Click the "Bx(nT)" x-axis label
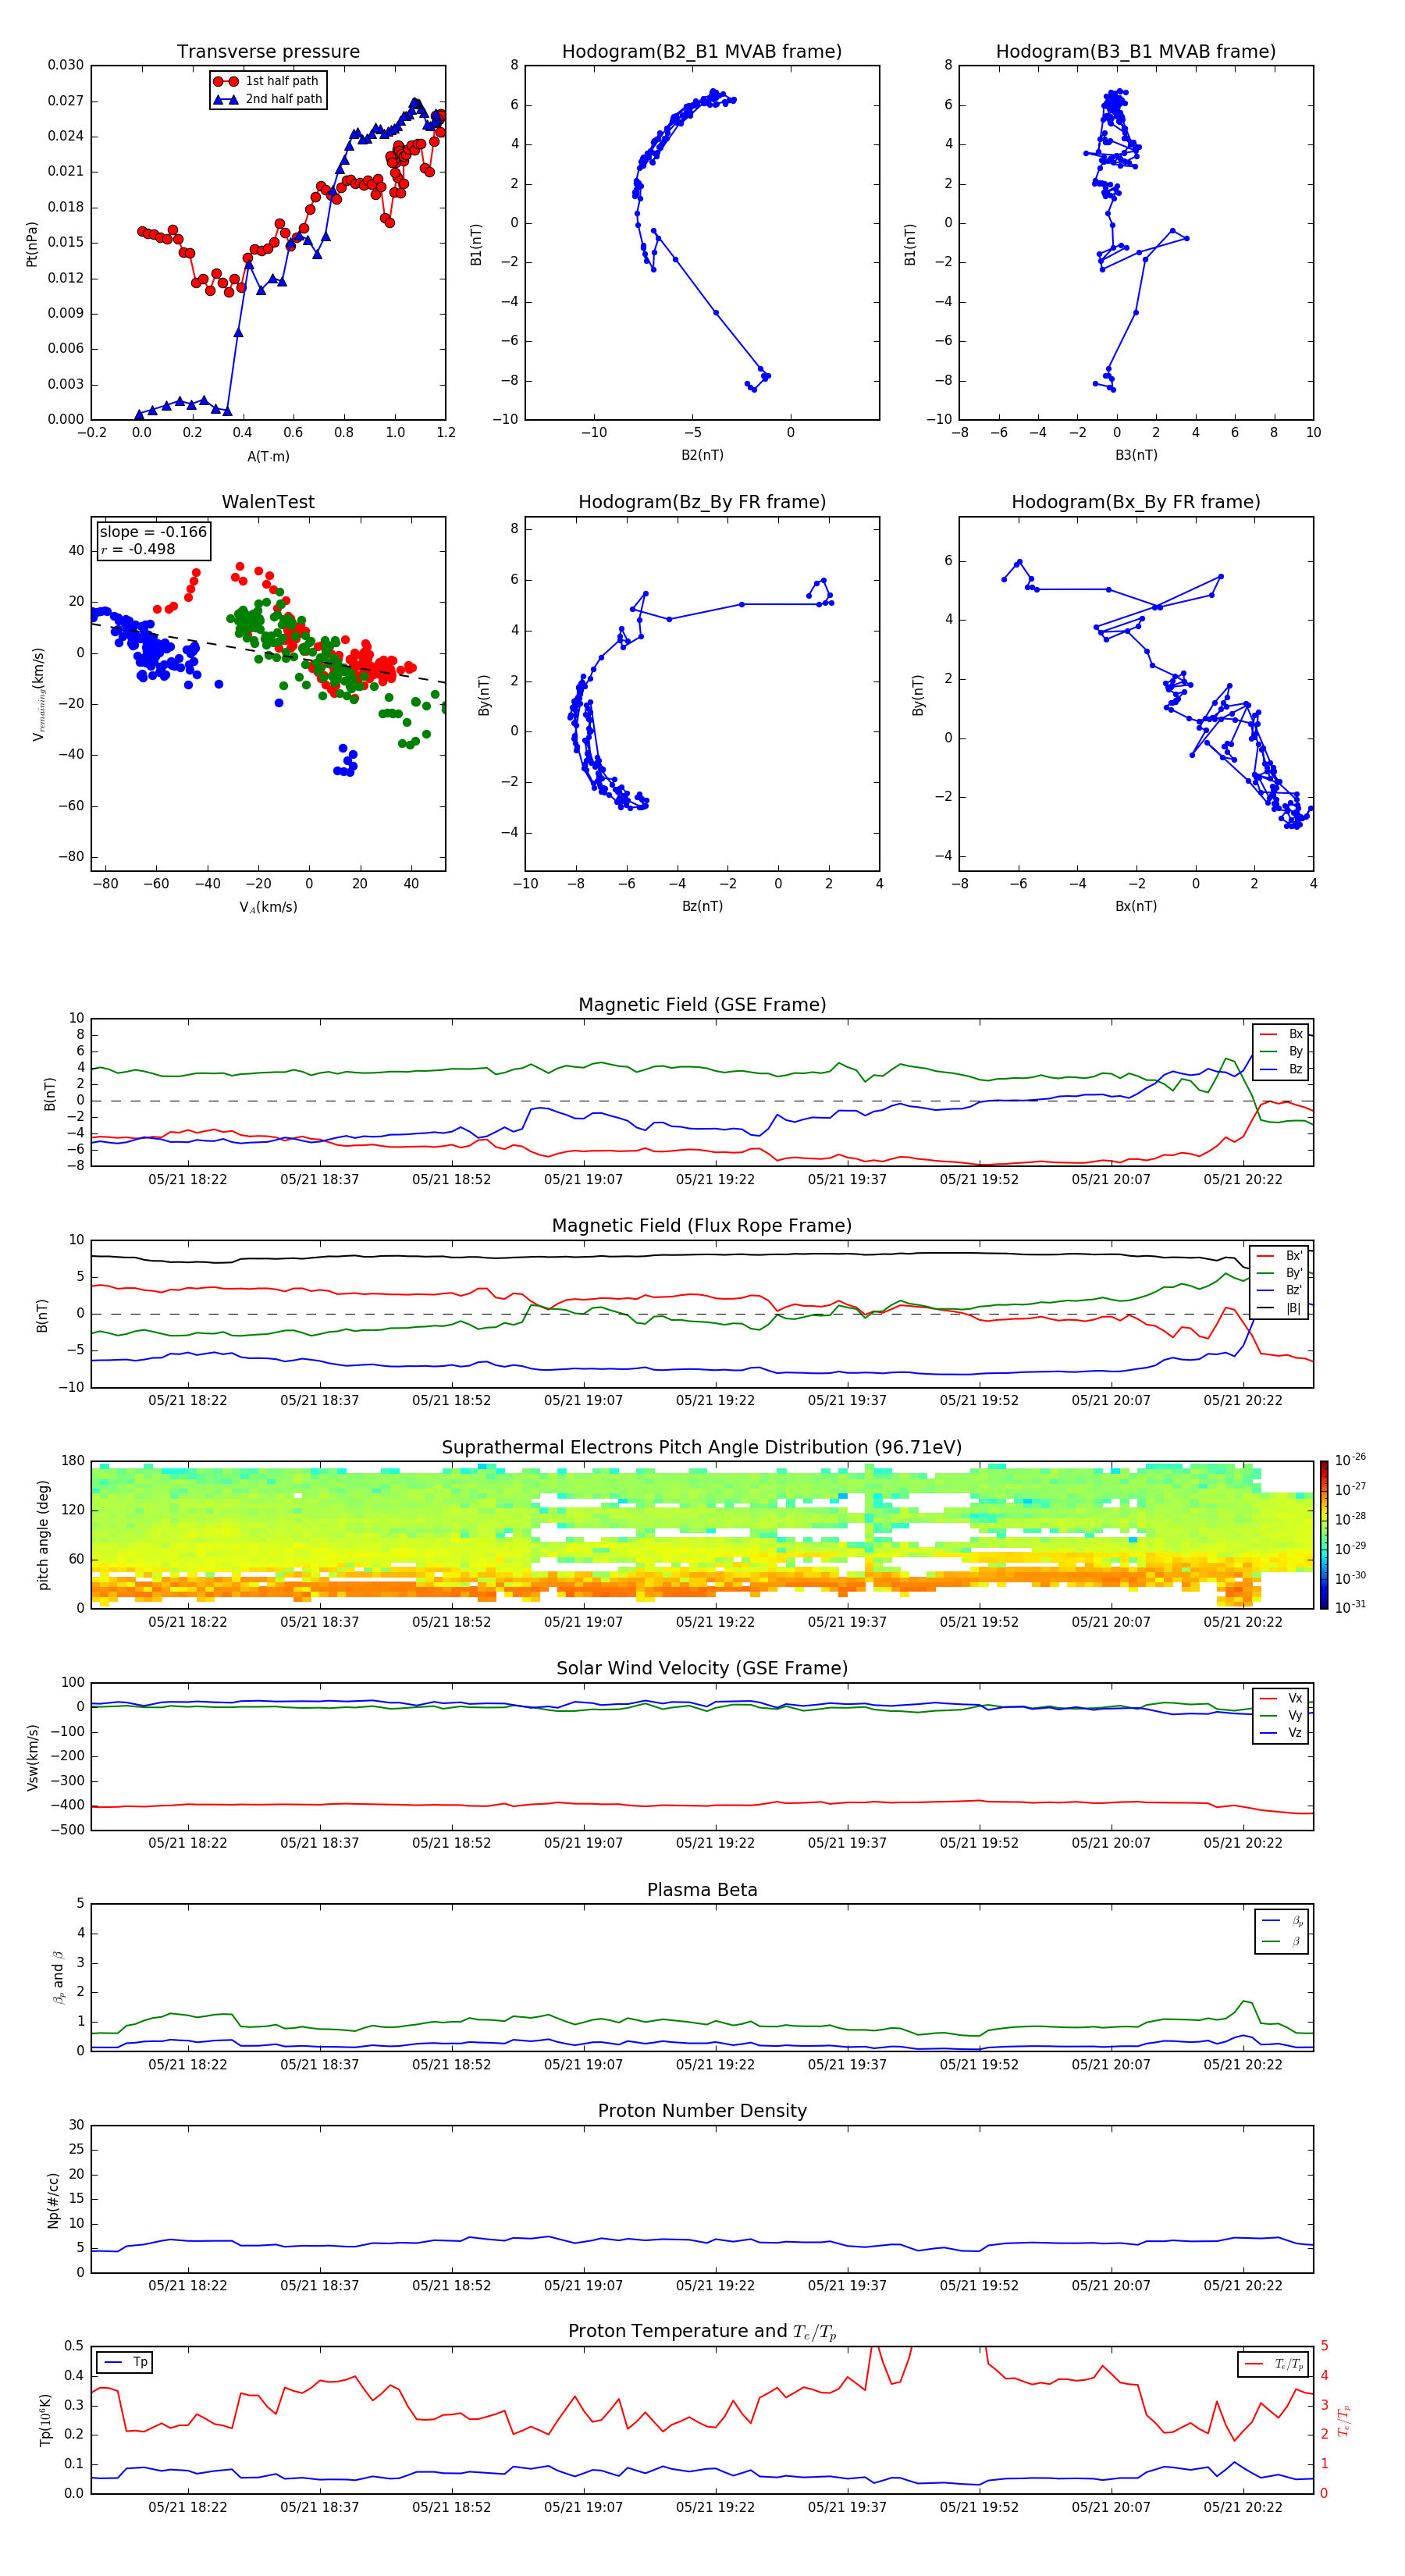The width and height of the screenshot is (1405, 2576). point(1136,906)
